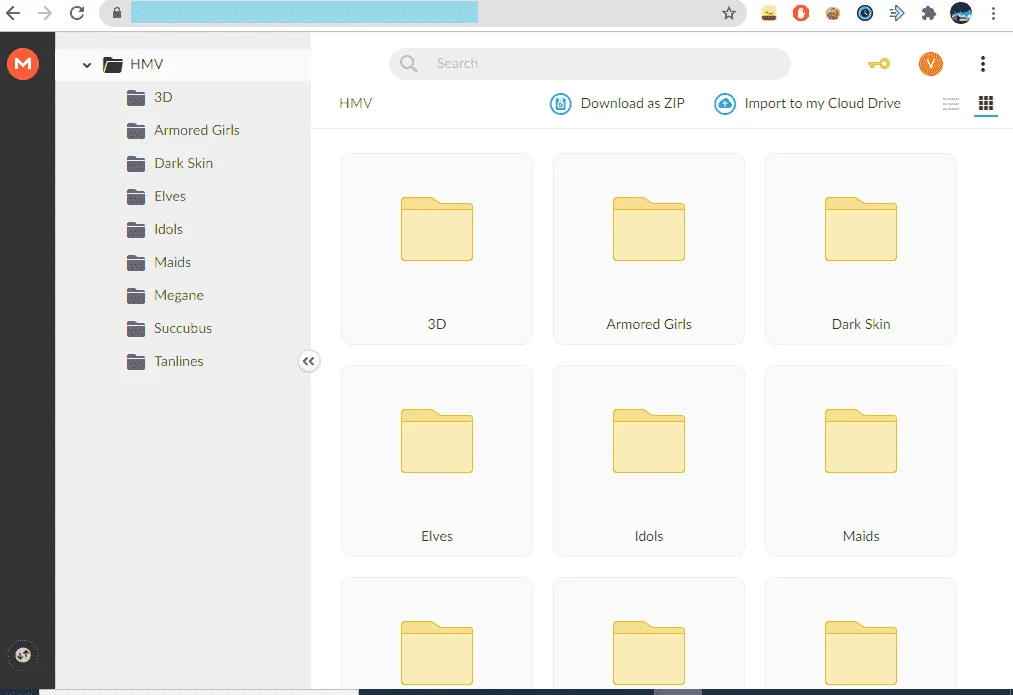1013x695 pixels.
Task: Click the search magnifier icon
Action: (x=408, y=64)
